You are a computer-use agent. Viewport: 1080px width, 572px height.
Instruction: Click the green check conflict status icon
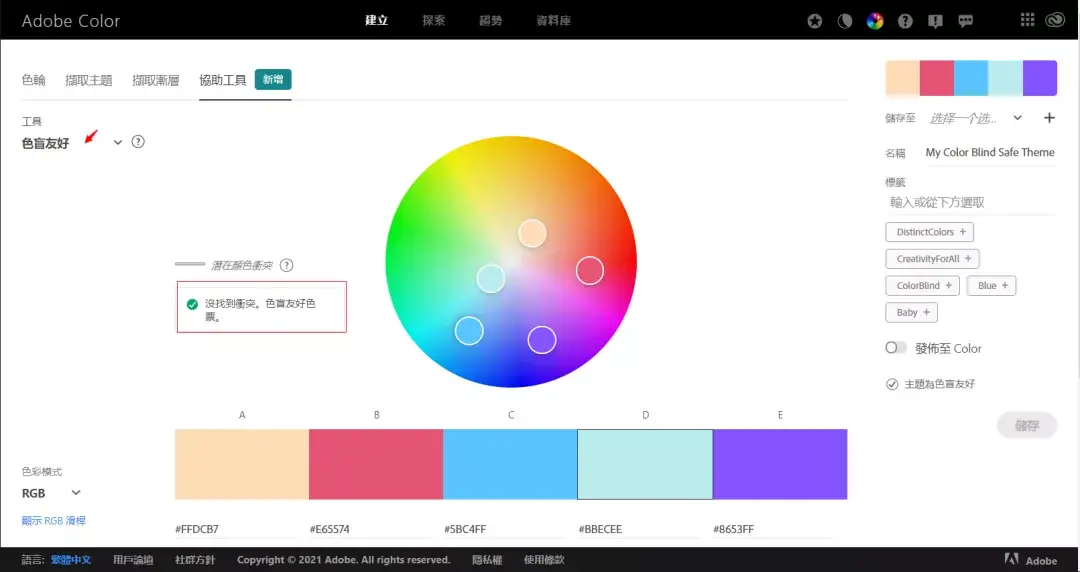[192, 304]
